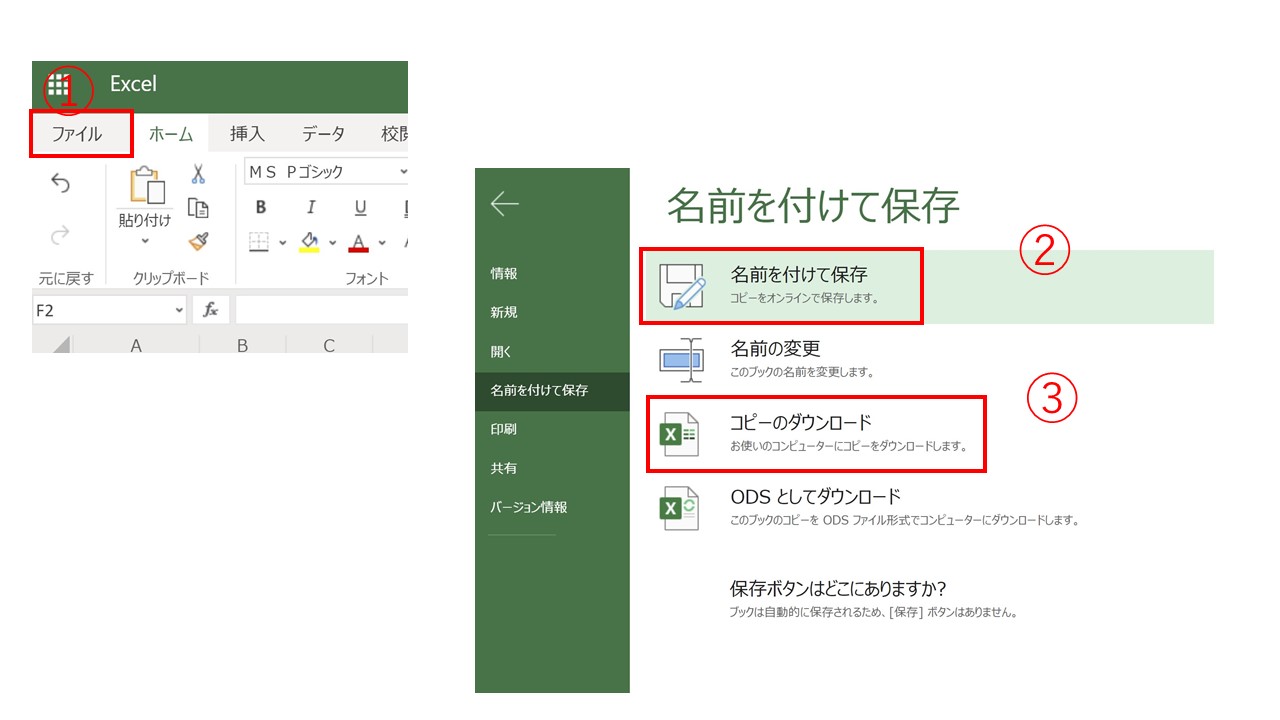Expand the 貼り付け dropdown arrow

tap(145, 241)
